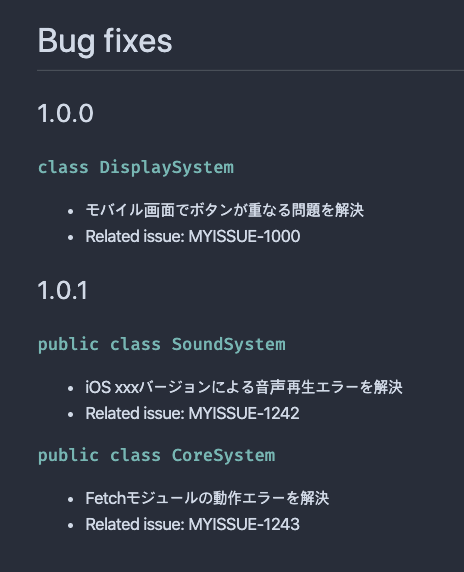Click the Fetch module error bullet text
Image resolution: width=464 pixels, height=572 pixels.
click(207, 498)
